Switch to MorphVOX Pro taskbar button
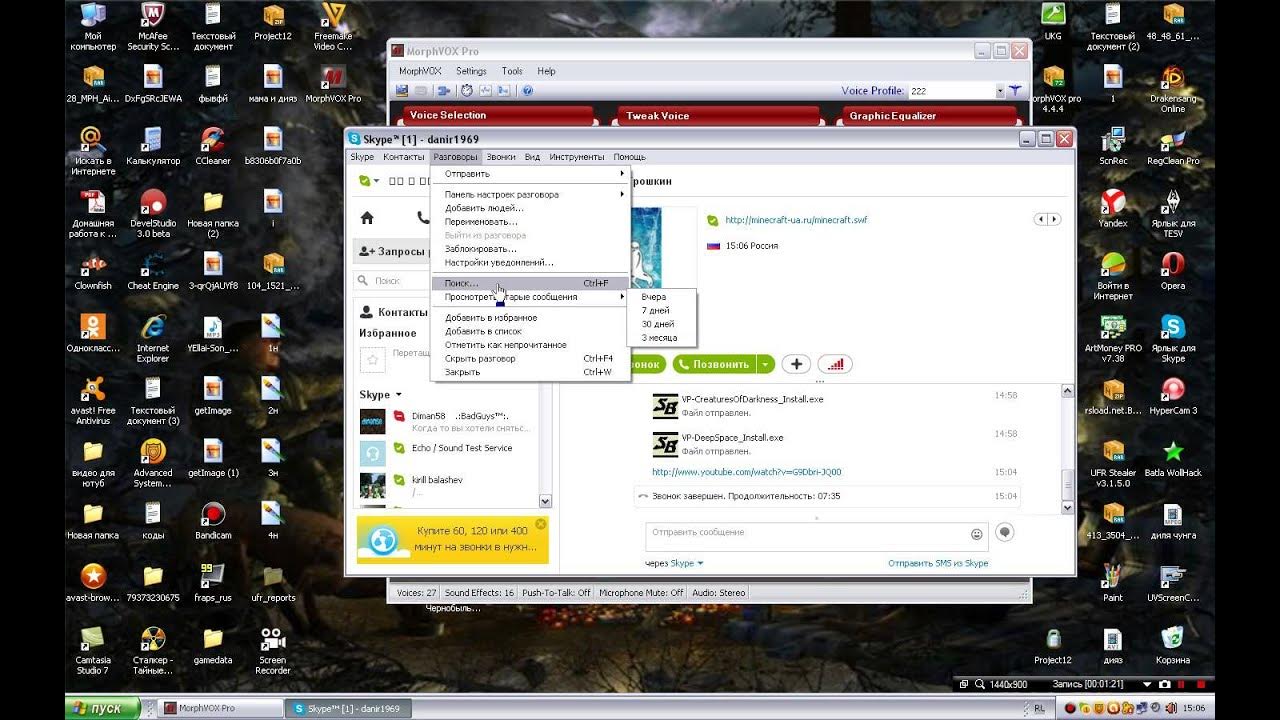The width and height of the screenshot is (1280, 720). coord(220,708)
